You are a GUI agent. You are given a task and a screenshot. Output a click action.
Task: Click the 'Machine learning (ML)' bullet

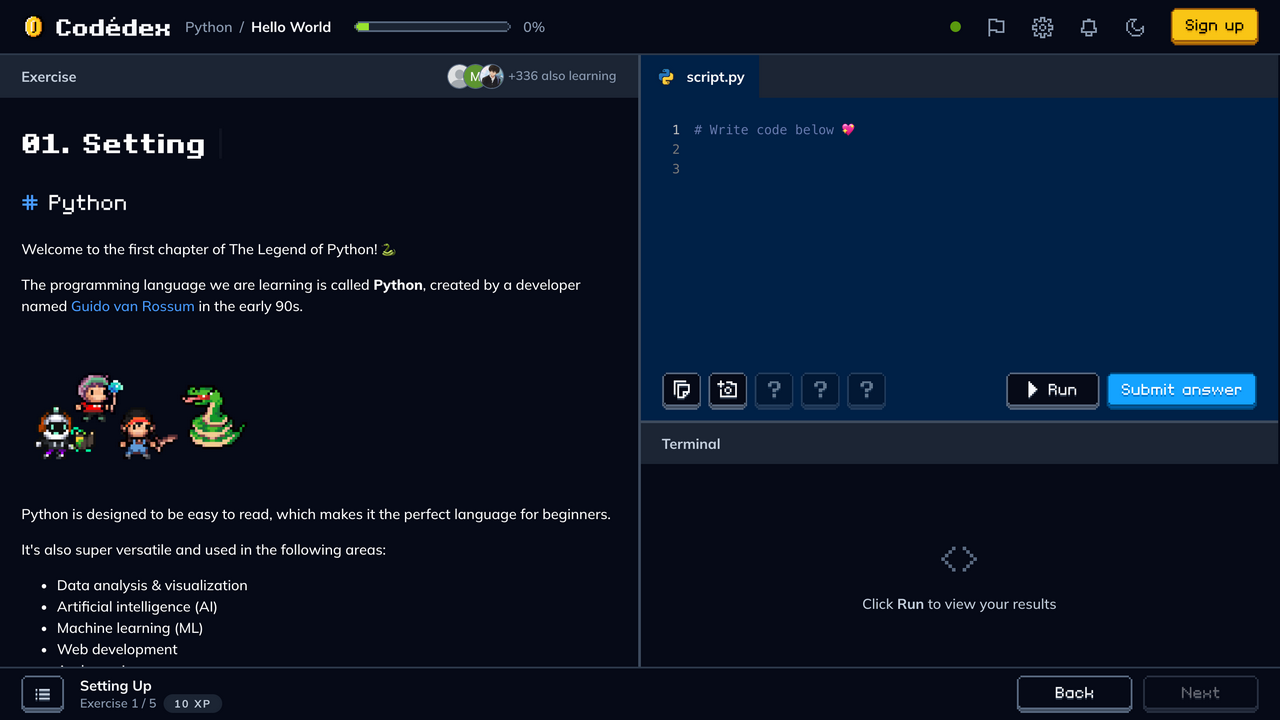130,628
